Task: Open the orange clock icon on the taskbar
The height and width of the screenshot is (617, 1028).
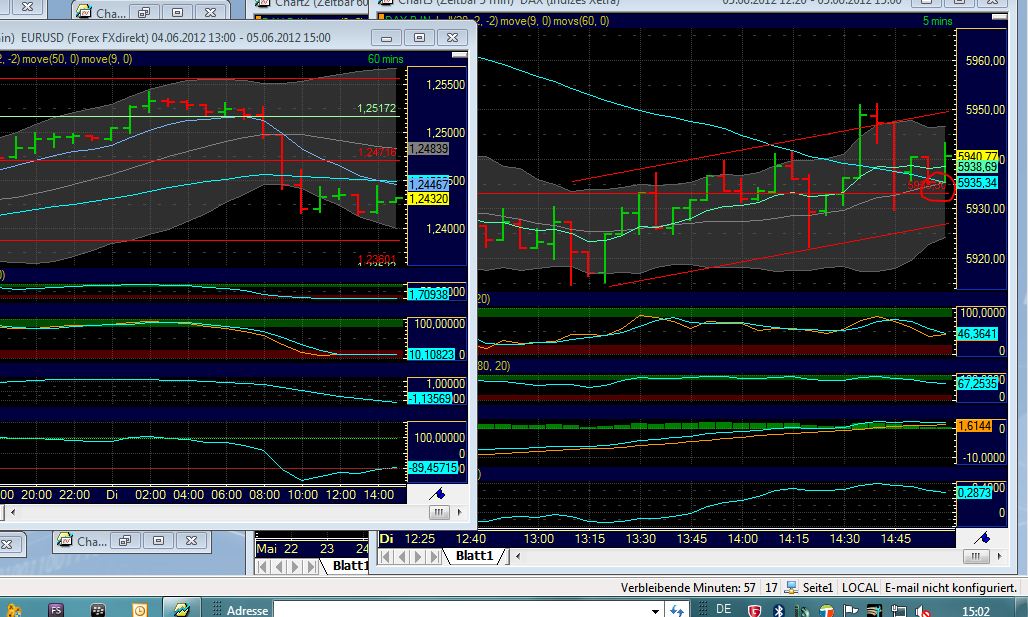Action: [139, 609]
